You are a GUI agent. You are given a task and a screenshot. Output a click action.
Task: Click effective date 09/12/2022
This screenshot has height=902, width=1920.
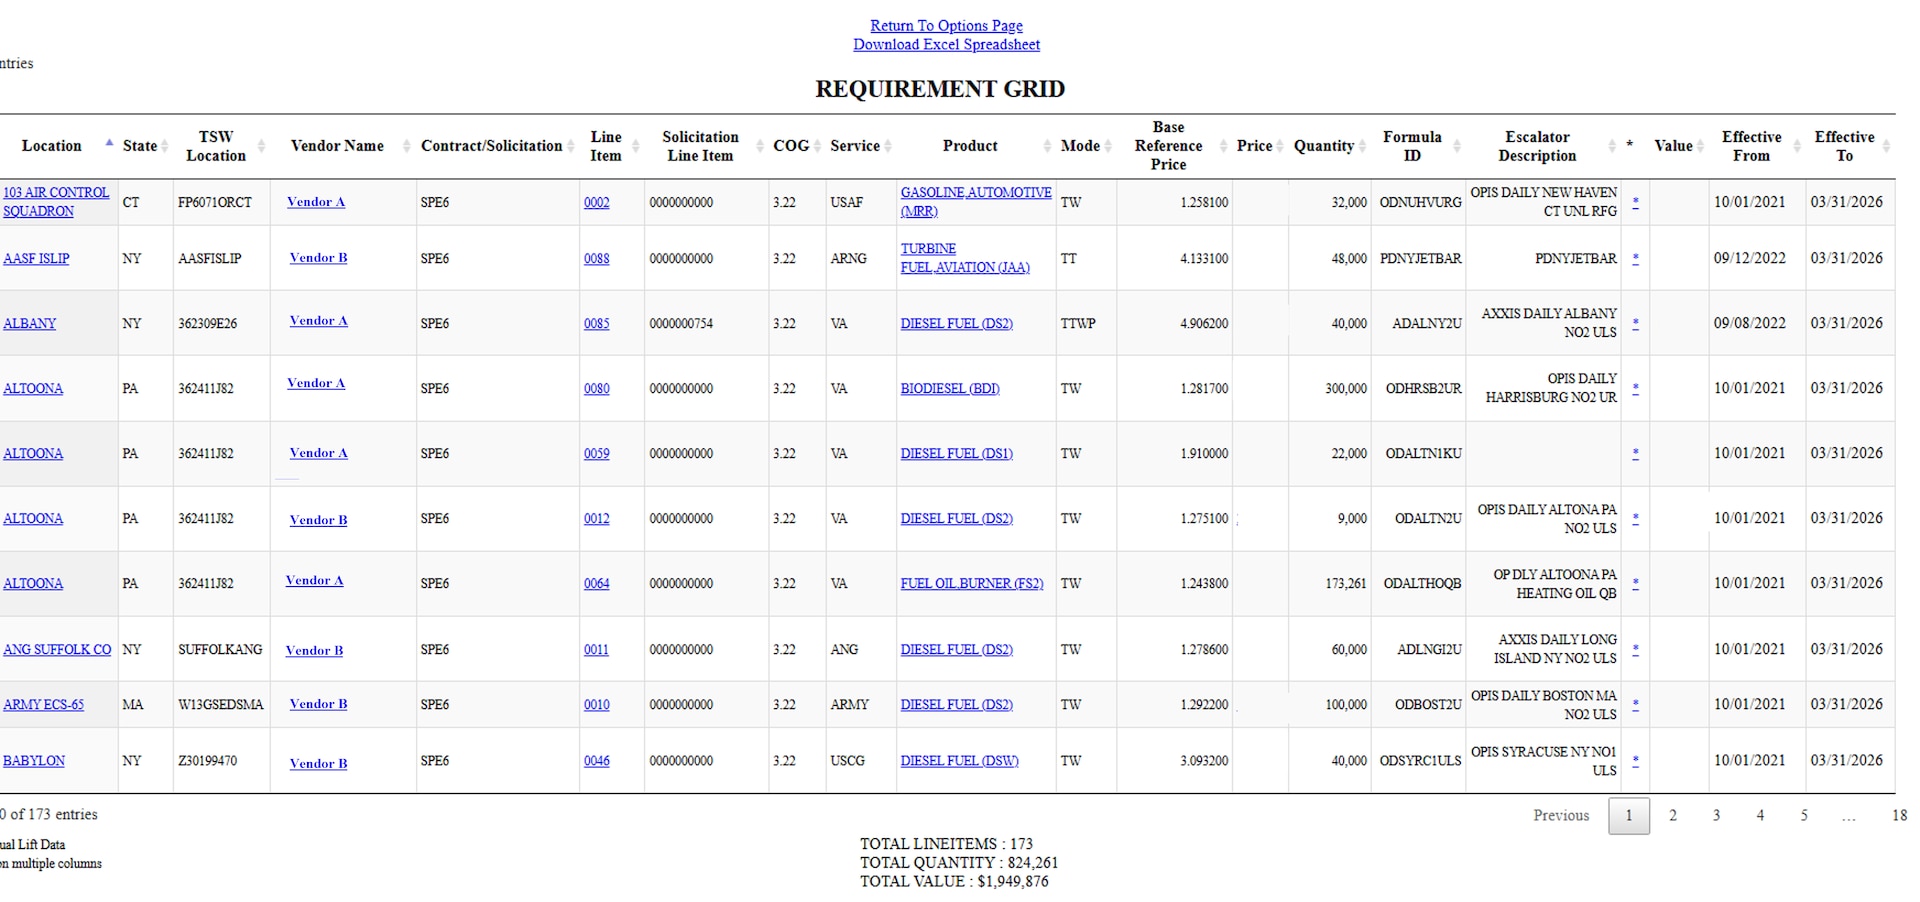click(x=1750, y=258)
